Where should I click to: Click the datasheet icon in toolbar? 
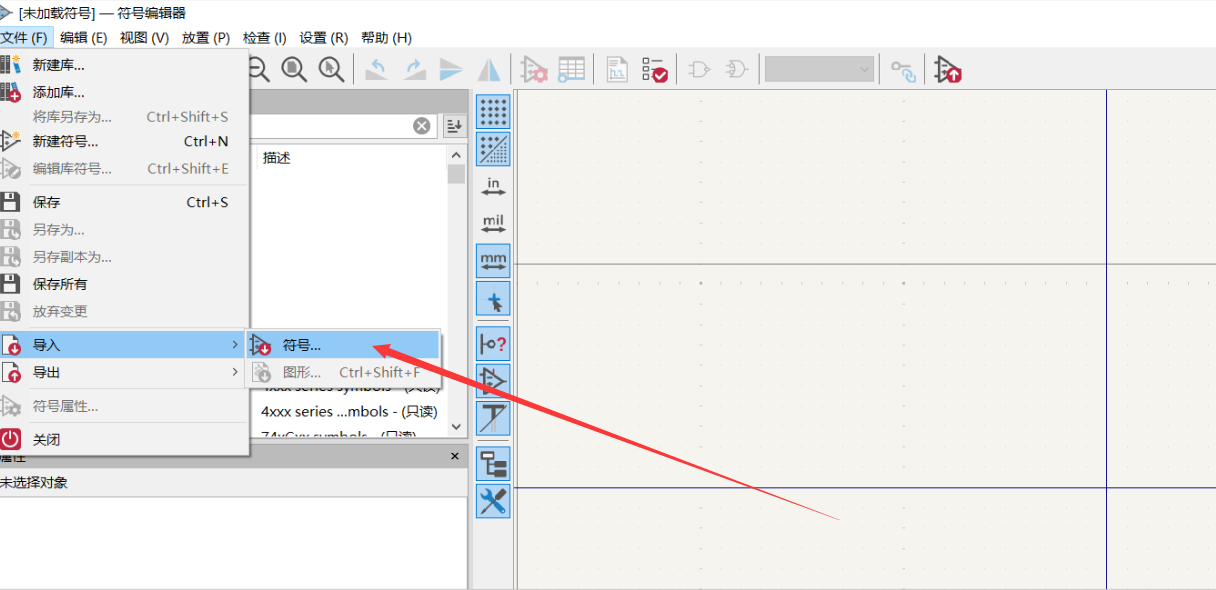pos(618,69)
